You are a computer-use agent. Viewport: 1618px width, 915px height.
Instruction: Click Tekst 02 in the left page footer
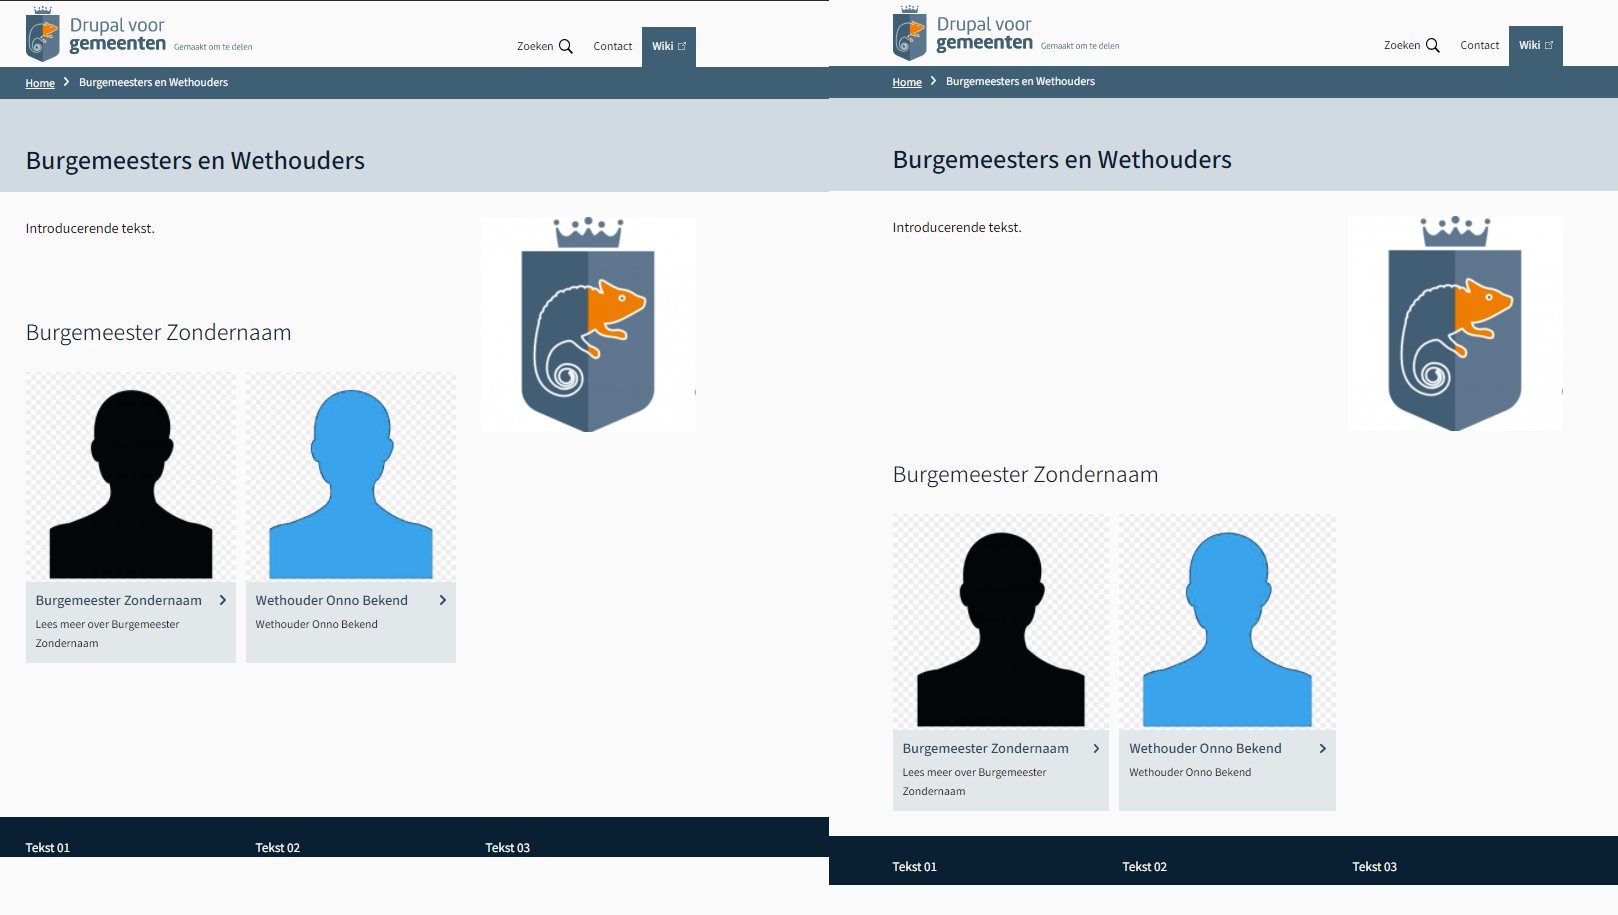[277, 847]
